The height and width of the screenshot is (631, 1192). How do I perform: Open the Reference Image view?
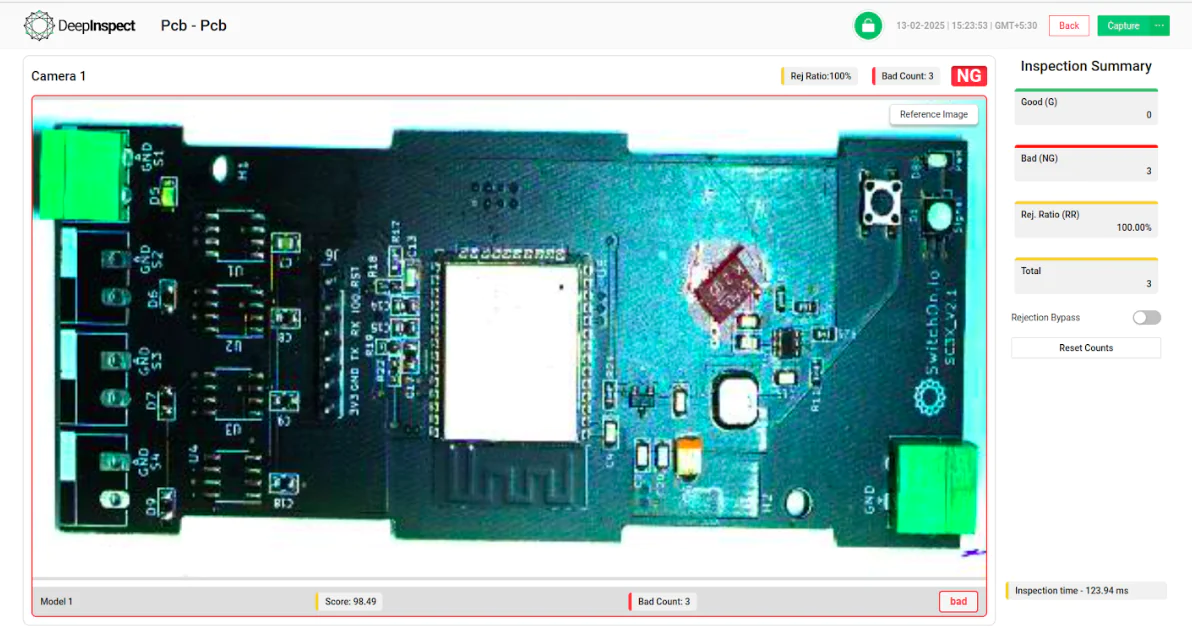coord(933,114)
